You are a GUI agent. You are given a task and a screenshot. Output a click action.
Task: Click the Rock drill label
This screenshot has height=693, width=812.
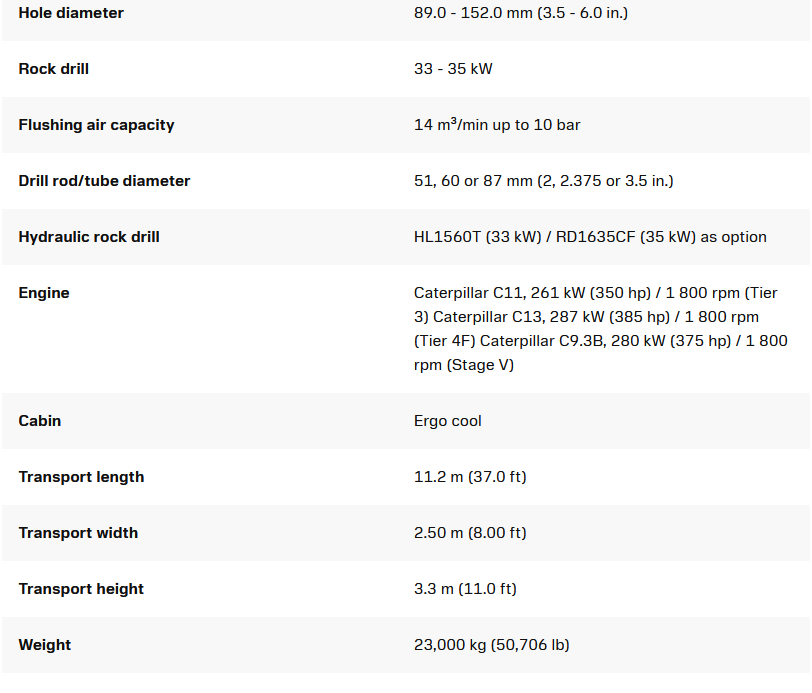pyautogui.click(x=54, y=69)
